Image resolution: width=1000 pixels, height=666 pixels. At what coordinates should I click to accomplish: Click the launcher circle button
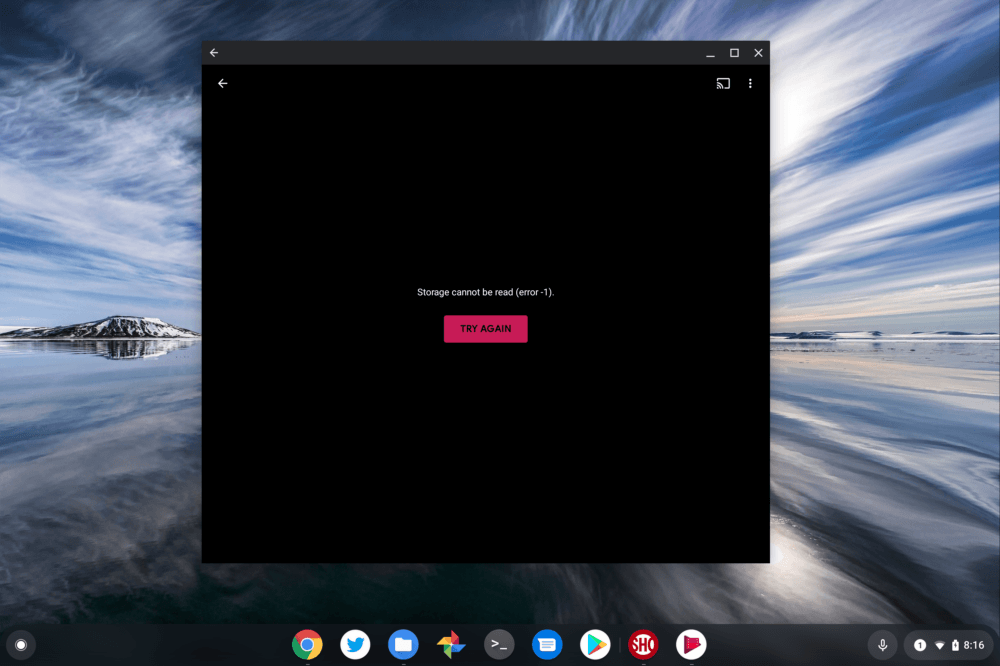coord(21,645)
